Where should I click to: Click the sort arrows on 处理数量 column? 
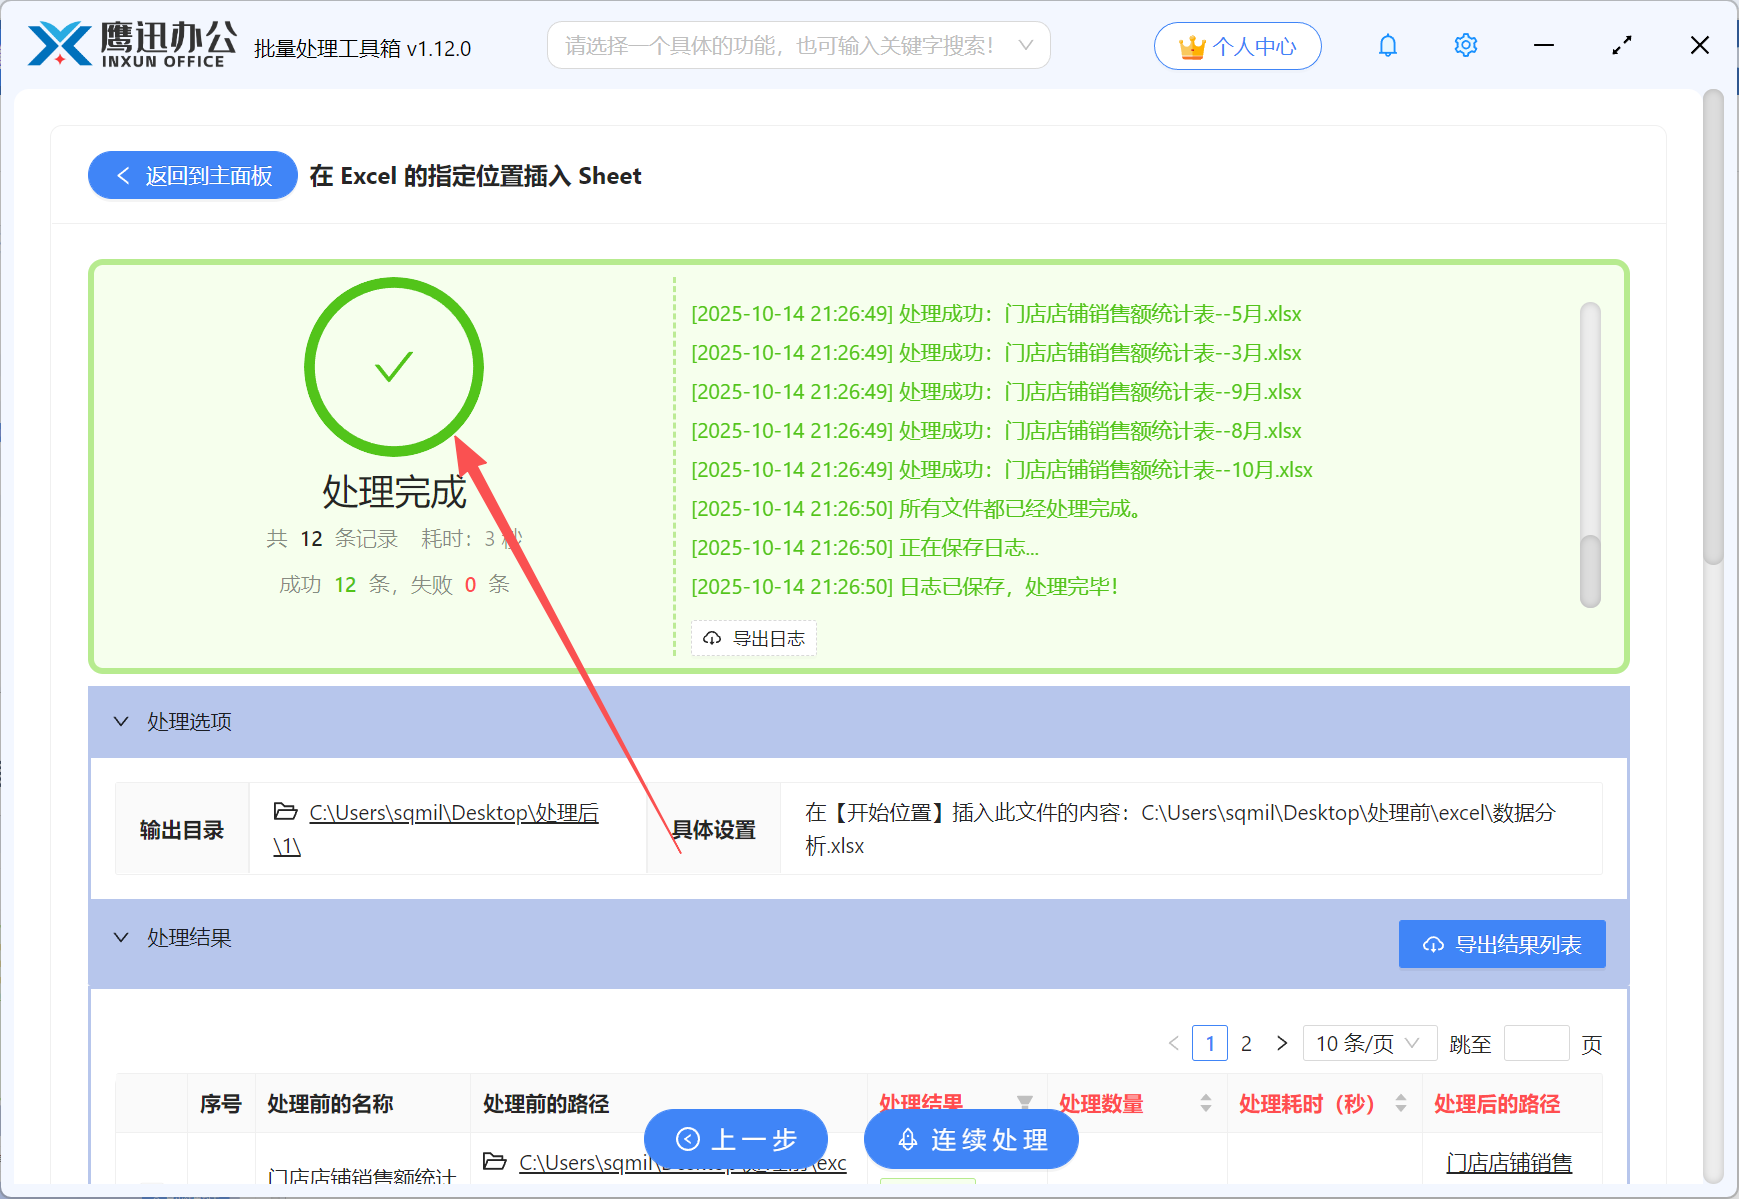click(x=1205, y=1103)
